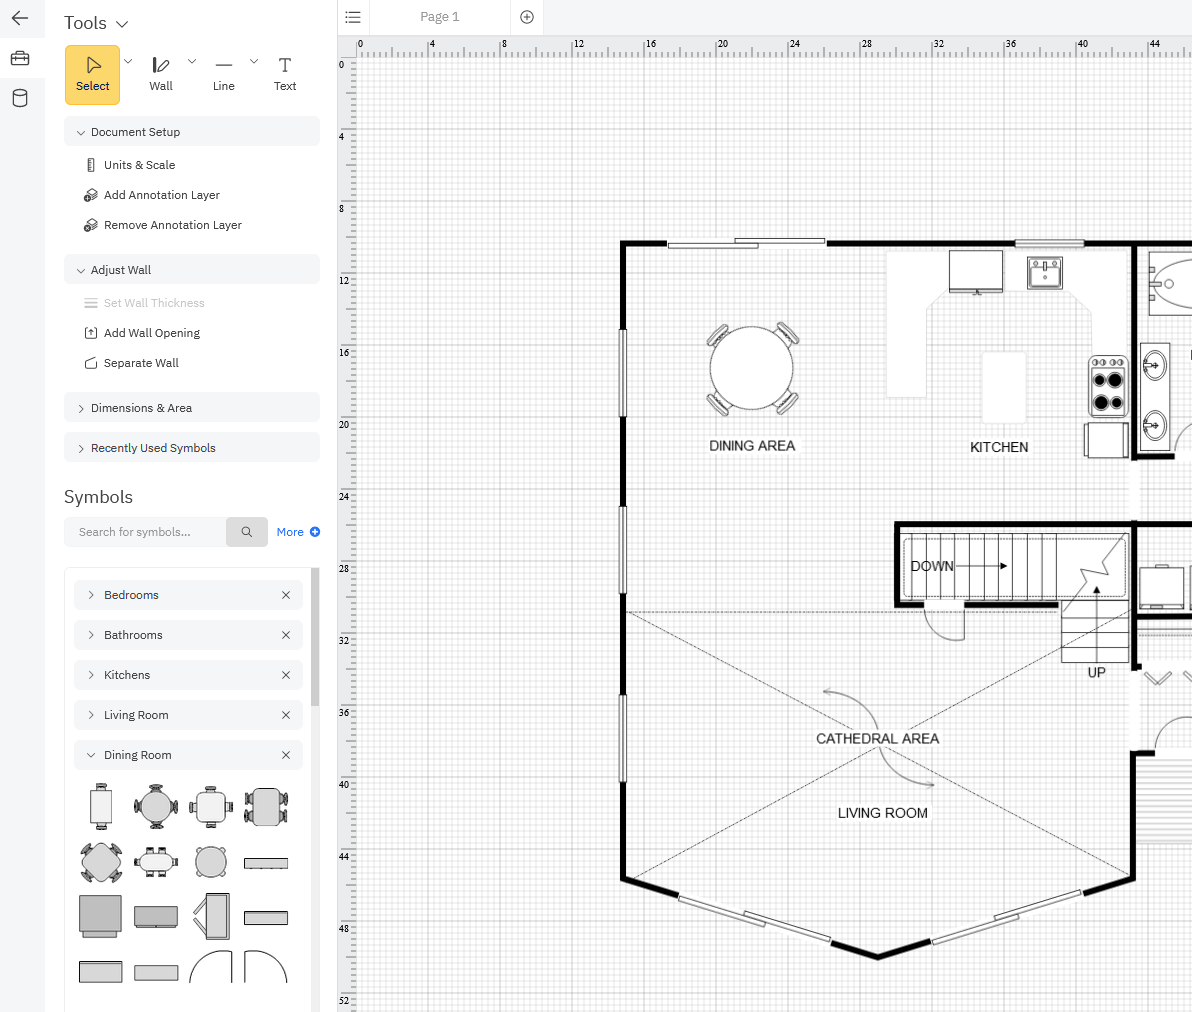Viewport: 1192px width, 1012px height.
Task: Select the Wall tool
Action: 161,73
